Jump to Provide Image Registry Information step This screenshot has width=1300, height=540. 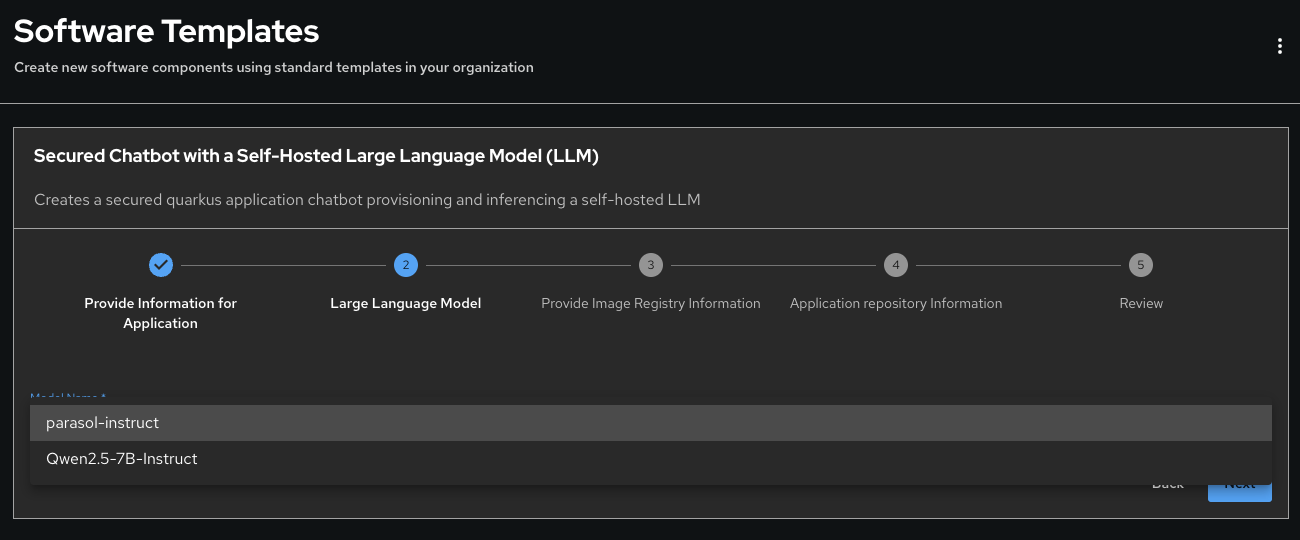tap(651, 303)
